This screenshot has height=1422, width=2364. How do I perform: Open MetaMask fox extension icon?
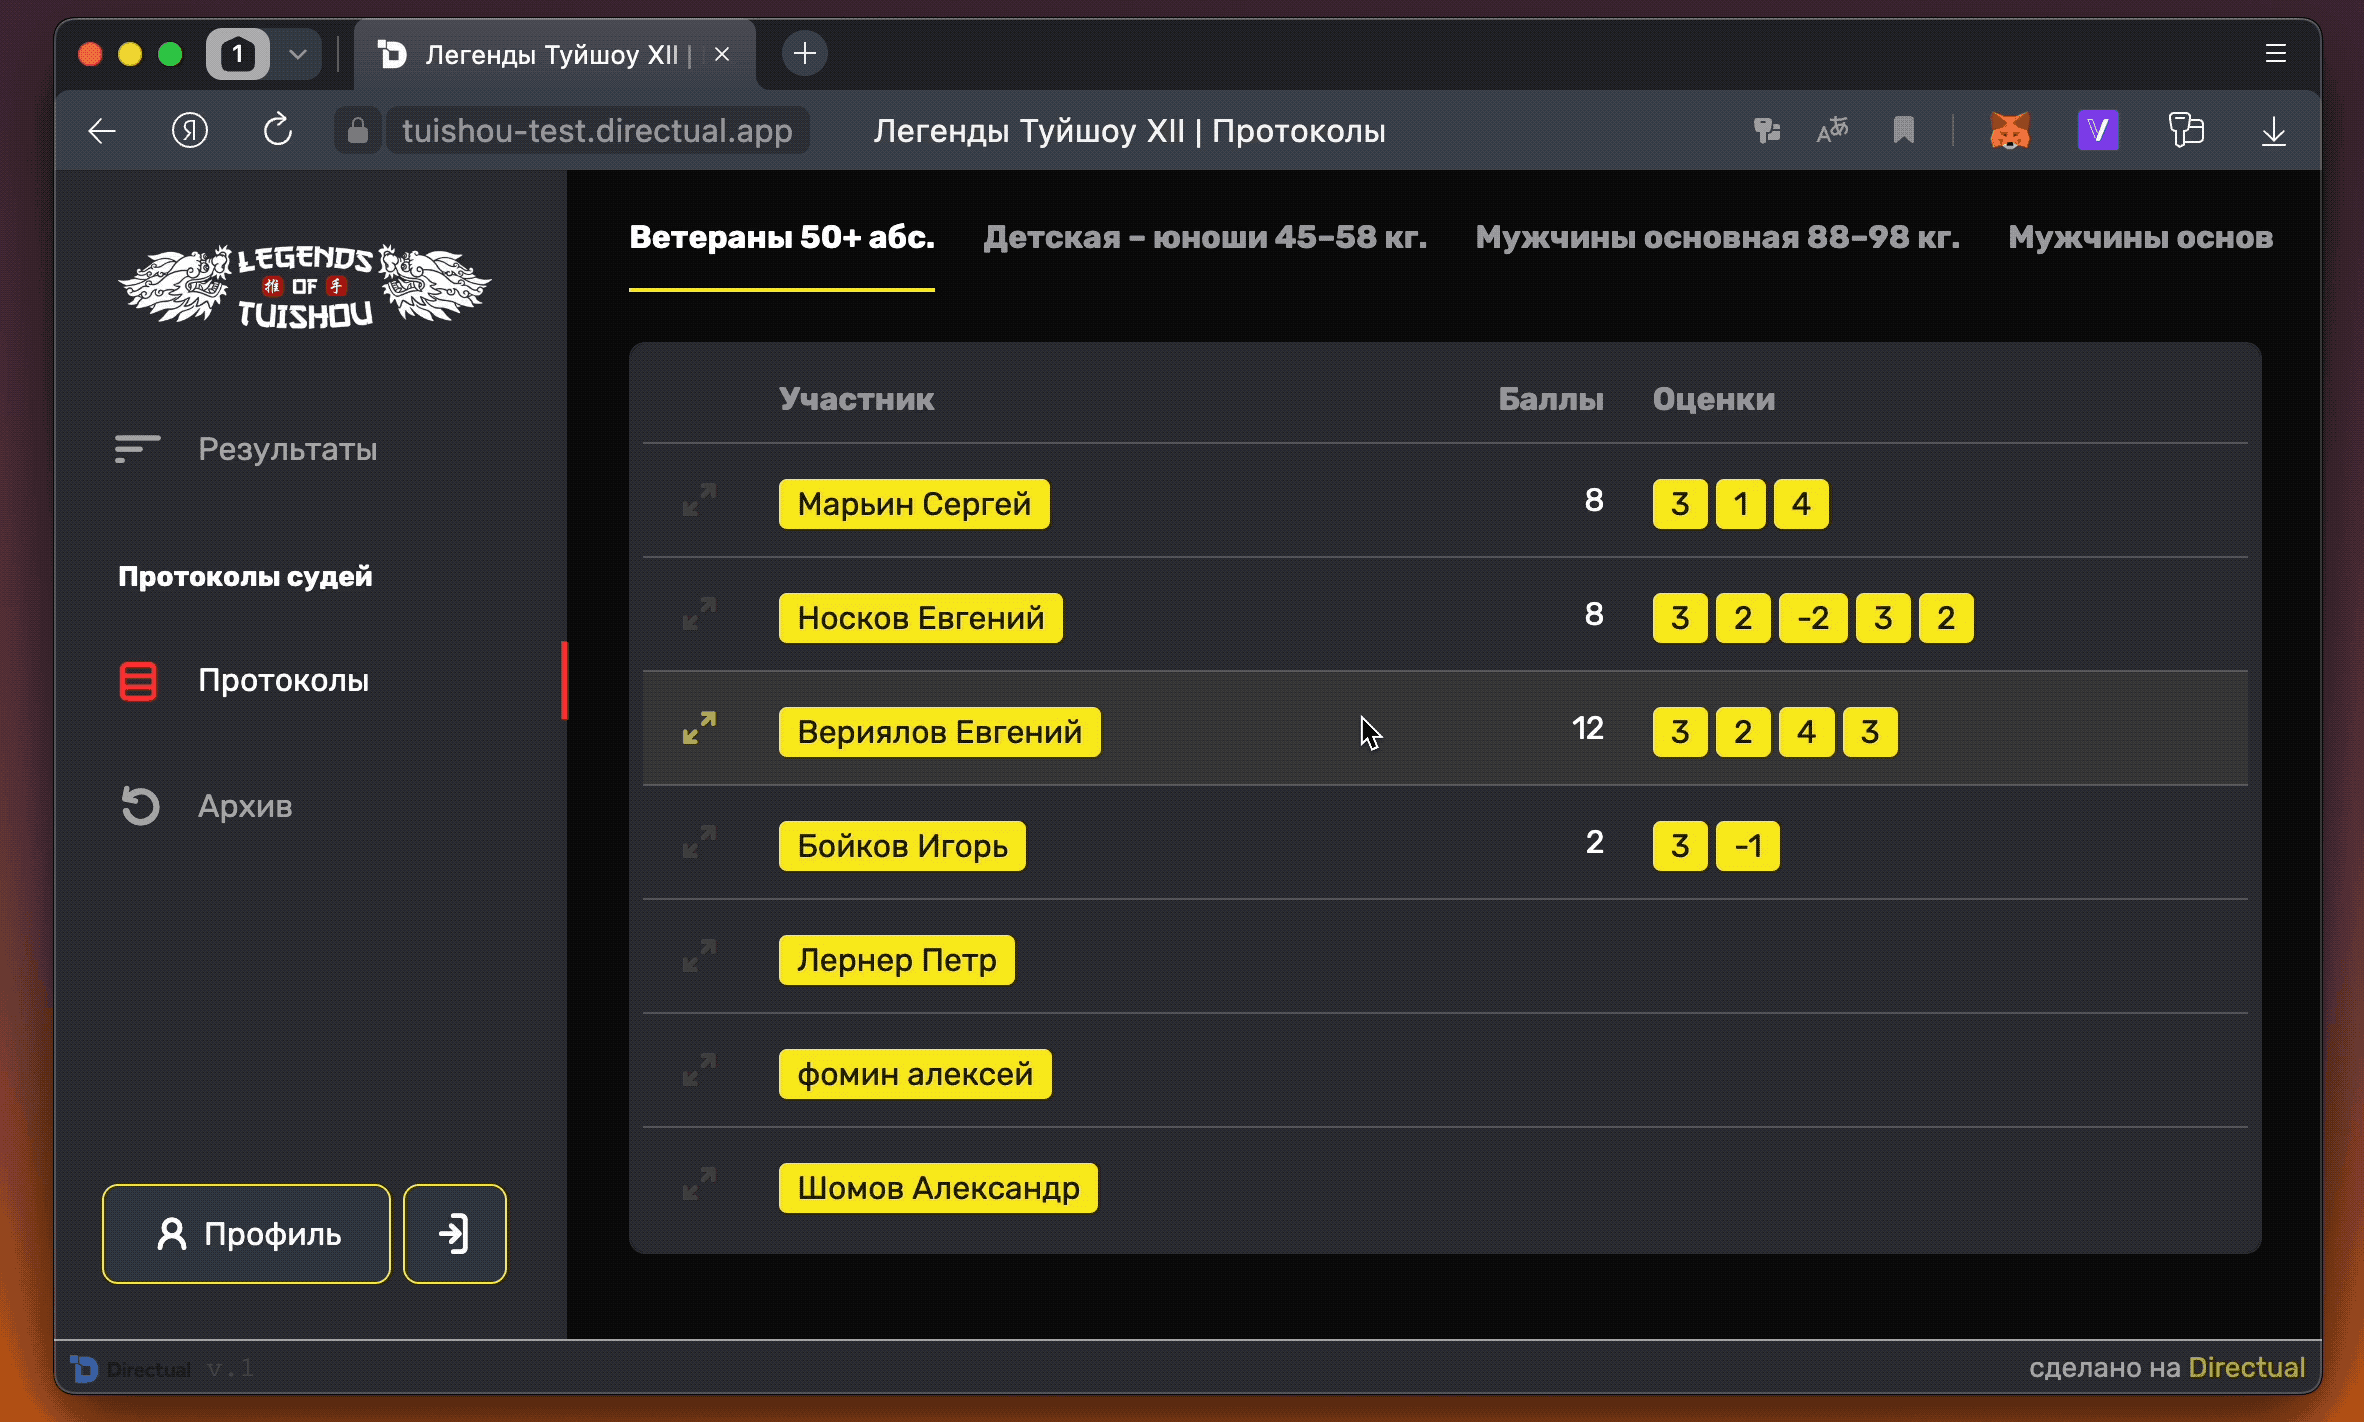coord(2009,131)
